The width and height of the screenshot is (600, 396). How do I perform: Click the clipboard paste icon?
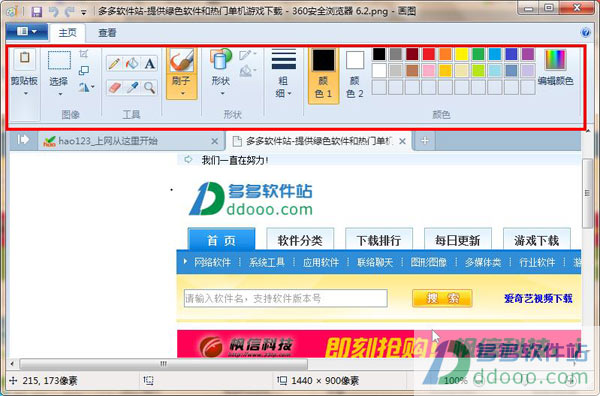24,58
